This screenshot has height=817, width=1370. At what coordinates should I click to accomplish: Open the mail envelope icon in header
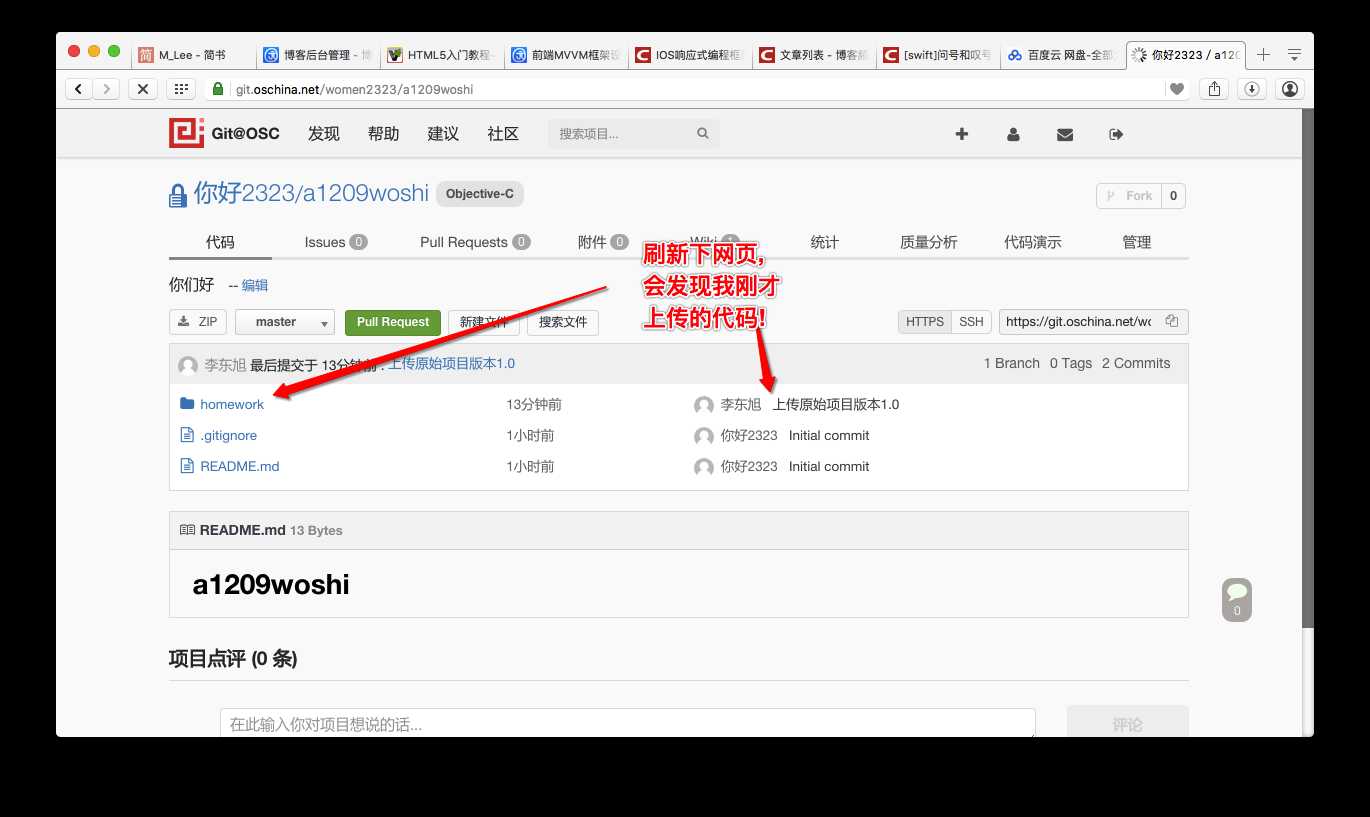click(1065, 134)
